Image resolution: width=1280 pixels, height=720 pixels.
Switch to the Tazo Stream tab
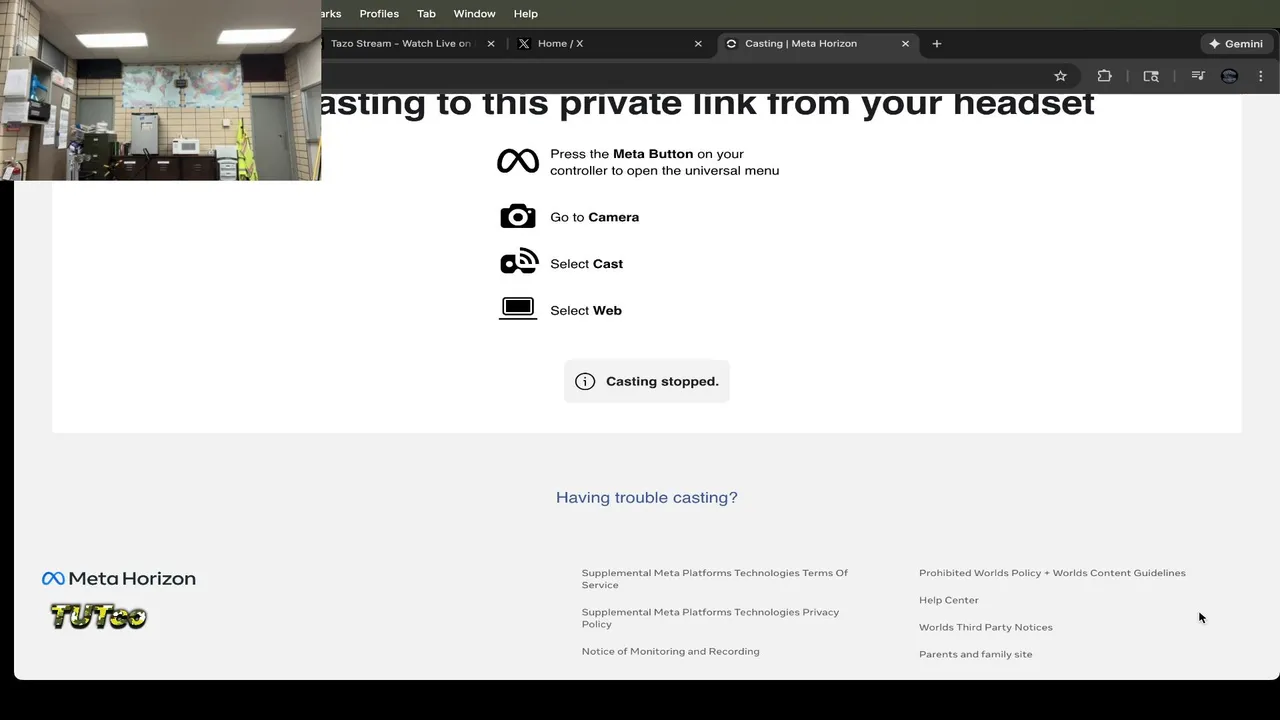(x=410, y=44)
